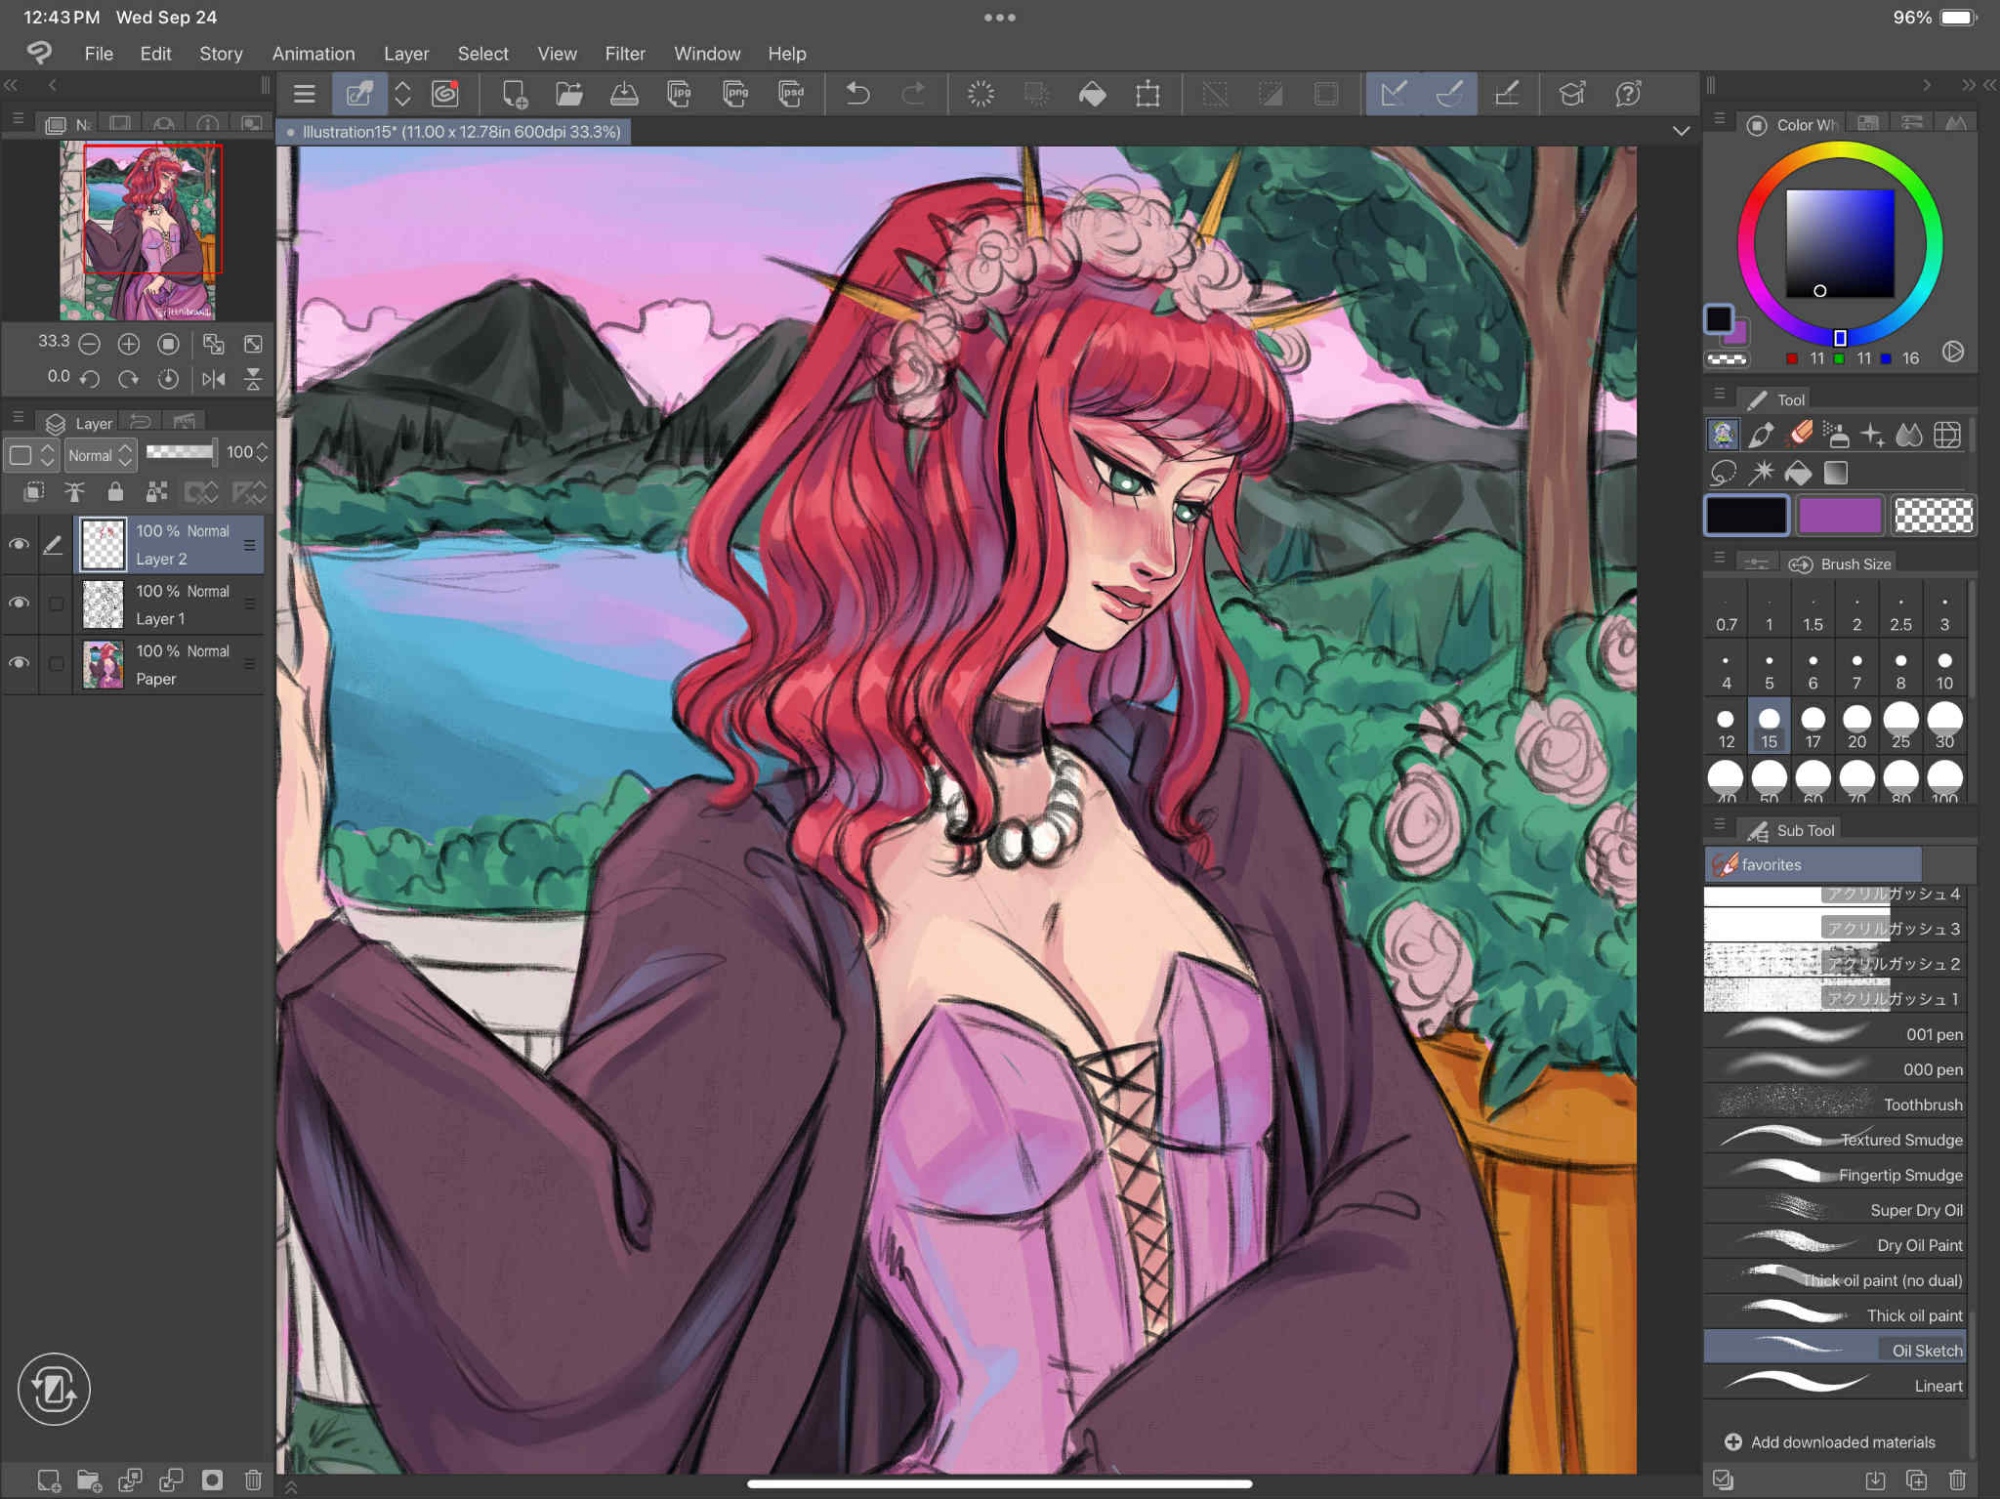Select the purple sub color swatch
Viewport: 2000px width, 1499px height.
click(1839, 516)
